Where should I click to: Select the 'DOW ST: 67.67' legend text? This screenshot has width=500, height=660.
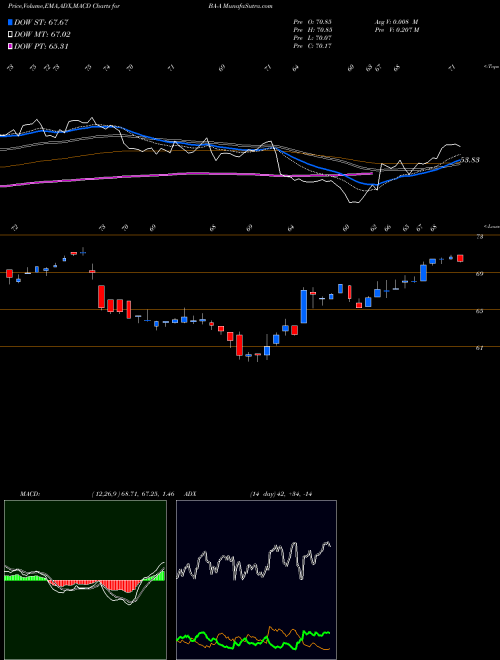[41, 22]
